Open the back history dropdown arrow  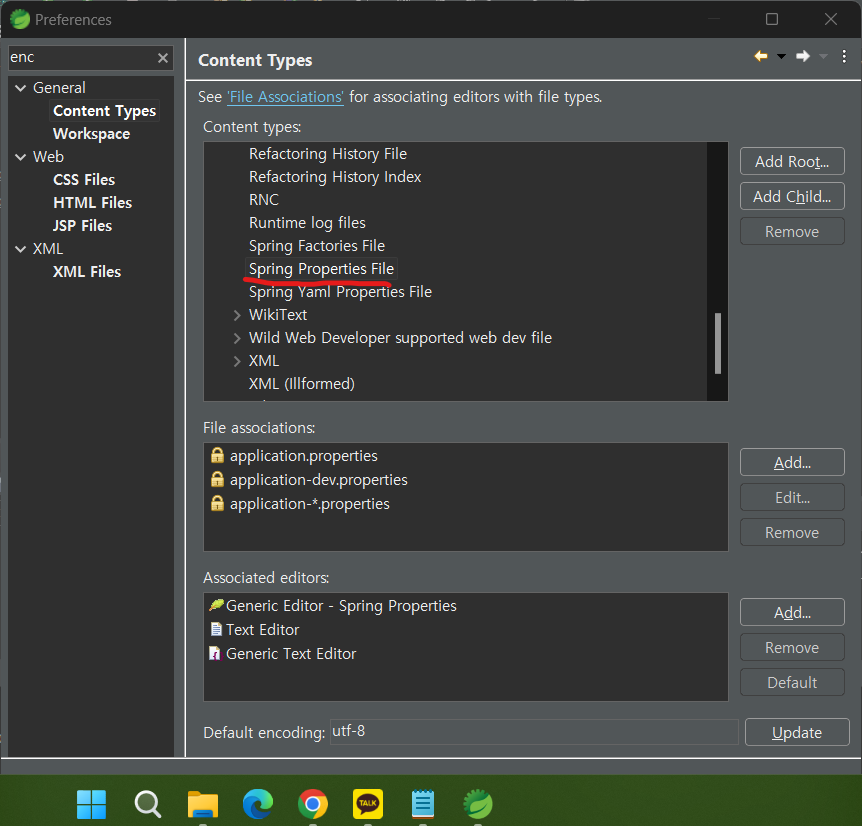781,56
